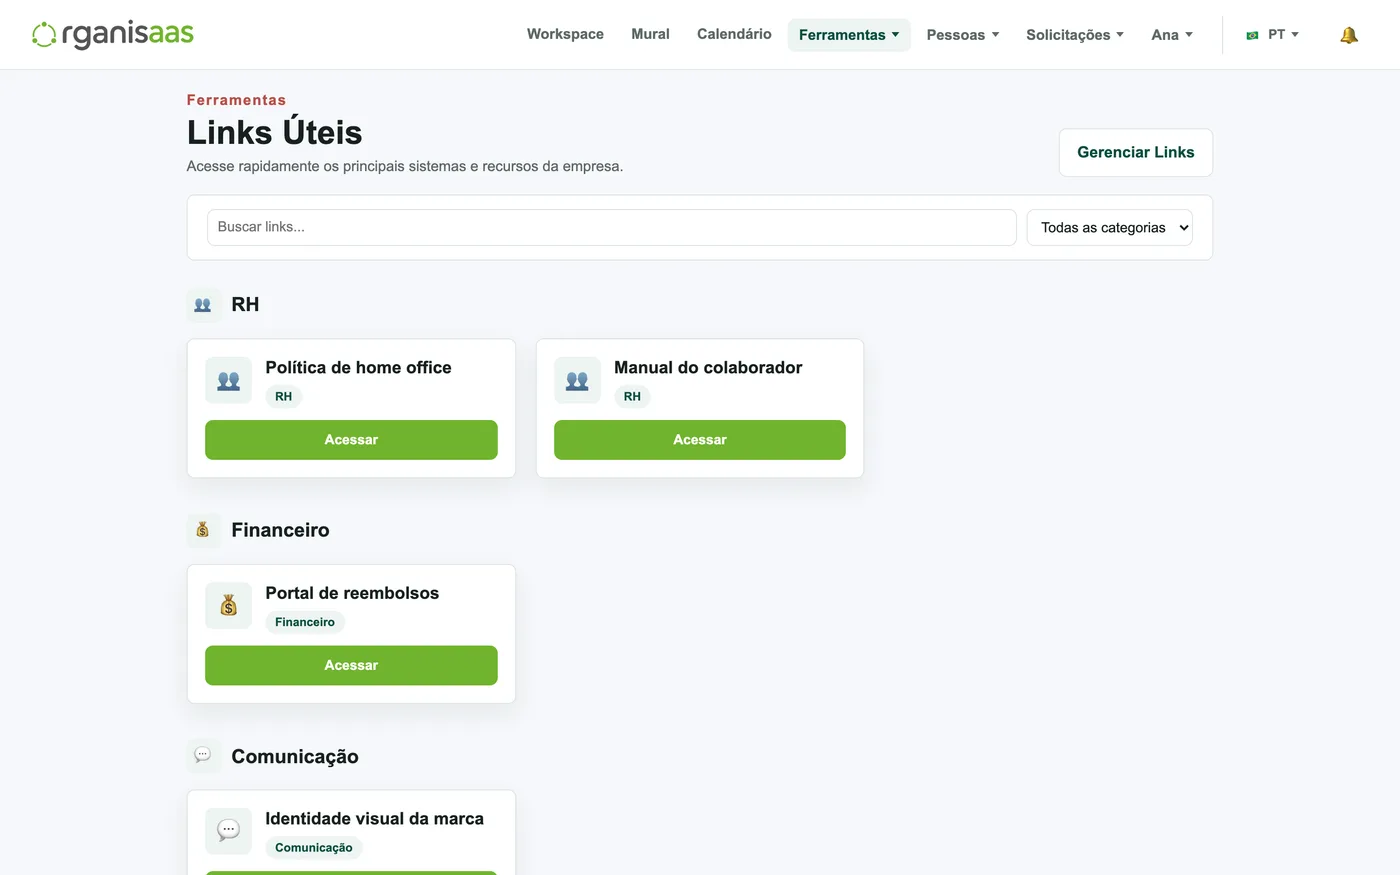Viewport: 1400px width, 875px height.
Task: Click the Manual do colaborador card icon
Action: click(x=577, y=380)
